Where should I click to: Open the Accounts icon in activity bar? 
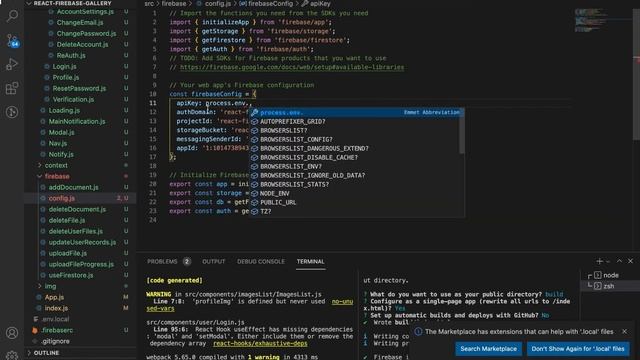coord(12,333)
